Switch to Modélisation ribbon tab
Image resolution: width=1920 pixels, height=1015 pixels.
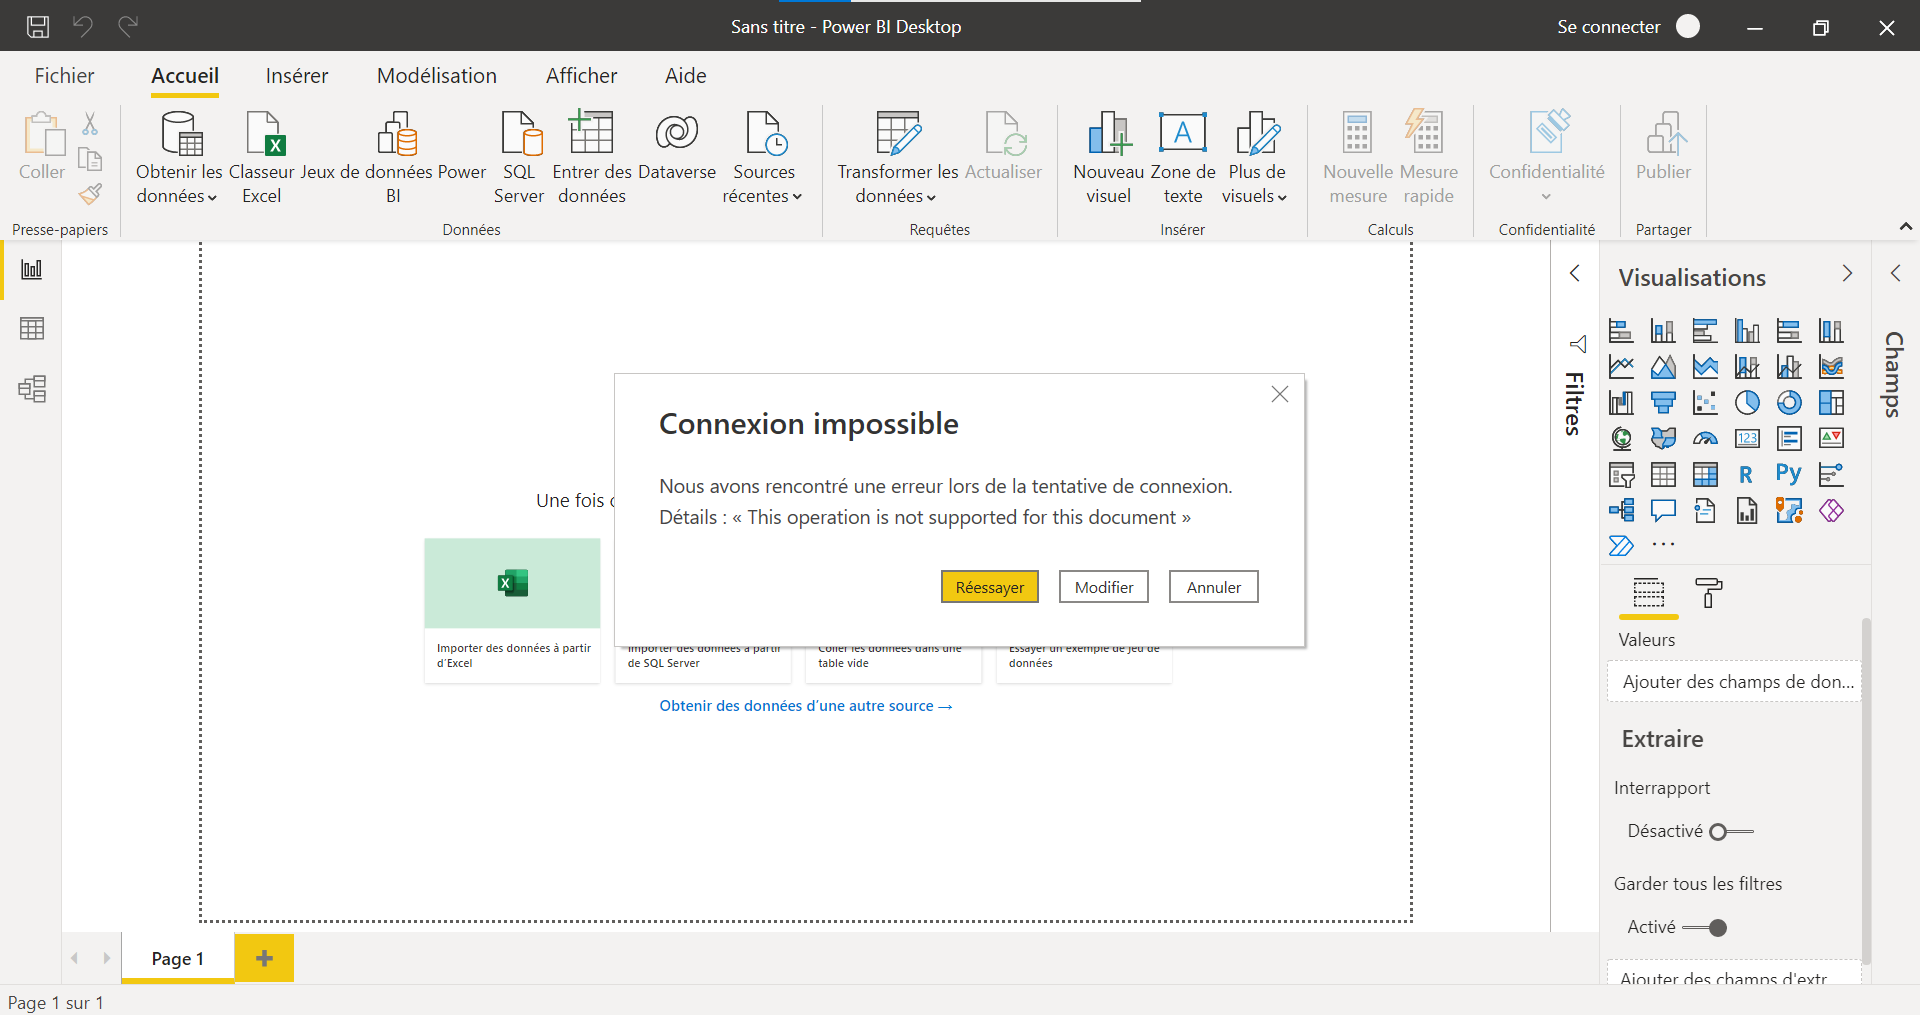click(437, 76)
